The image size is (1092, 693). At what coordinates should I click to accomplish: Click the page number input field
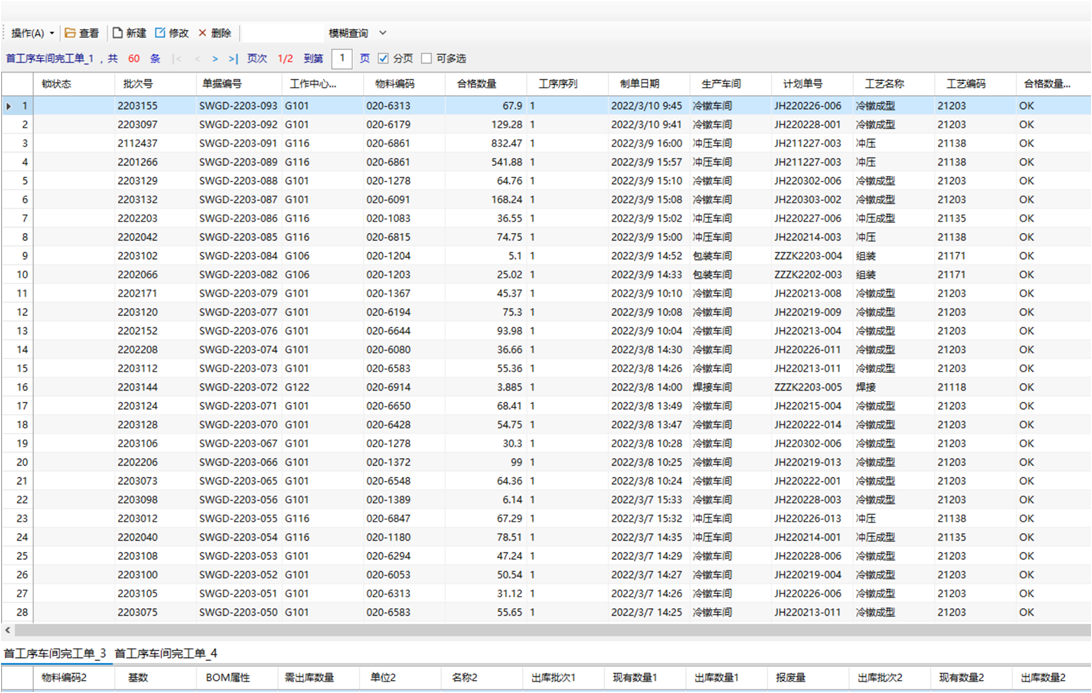coord(342,59)
